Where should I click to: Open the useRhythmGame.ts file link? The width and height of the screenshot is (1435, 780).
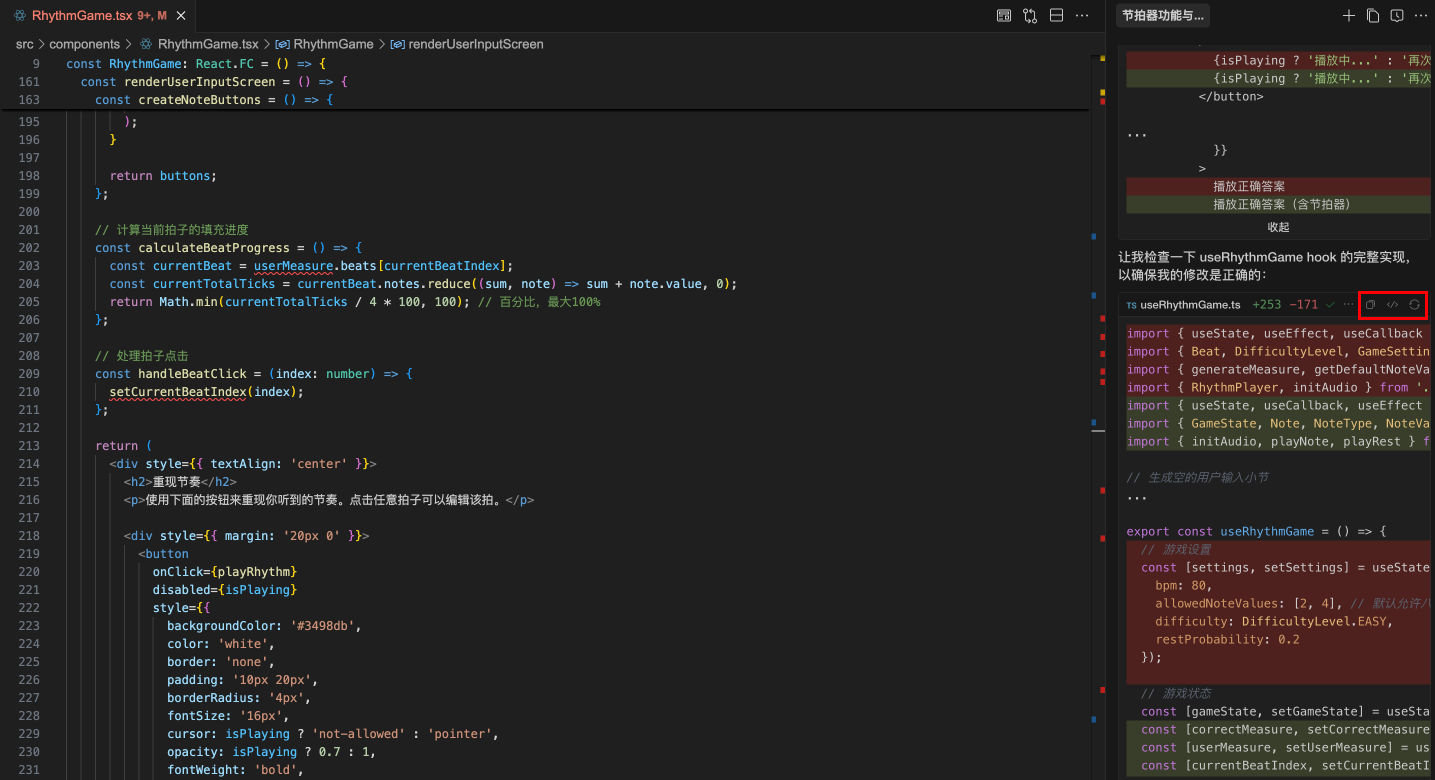(1190, 305)
